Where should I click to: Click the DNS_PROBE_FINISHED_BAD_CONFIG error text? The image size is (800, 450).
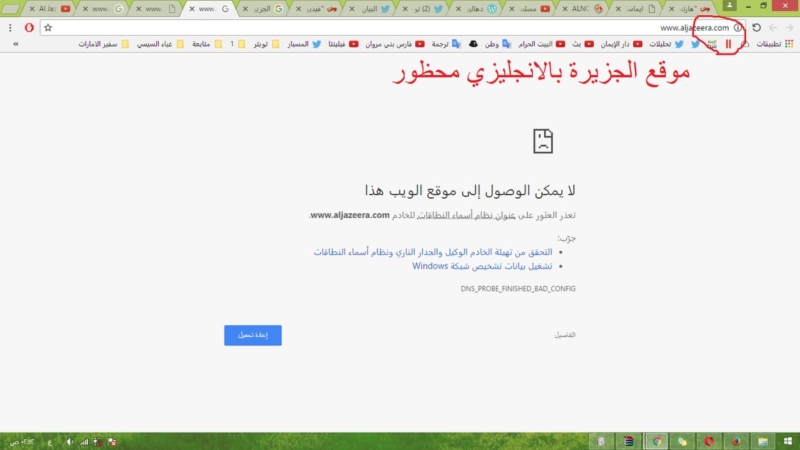tap(518, 289)
